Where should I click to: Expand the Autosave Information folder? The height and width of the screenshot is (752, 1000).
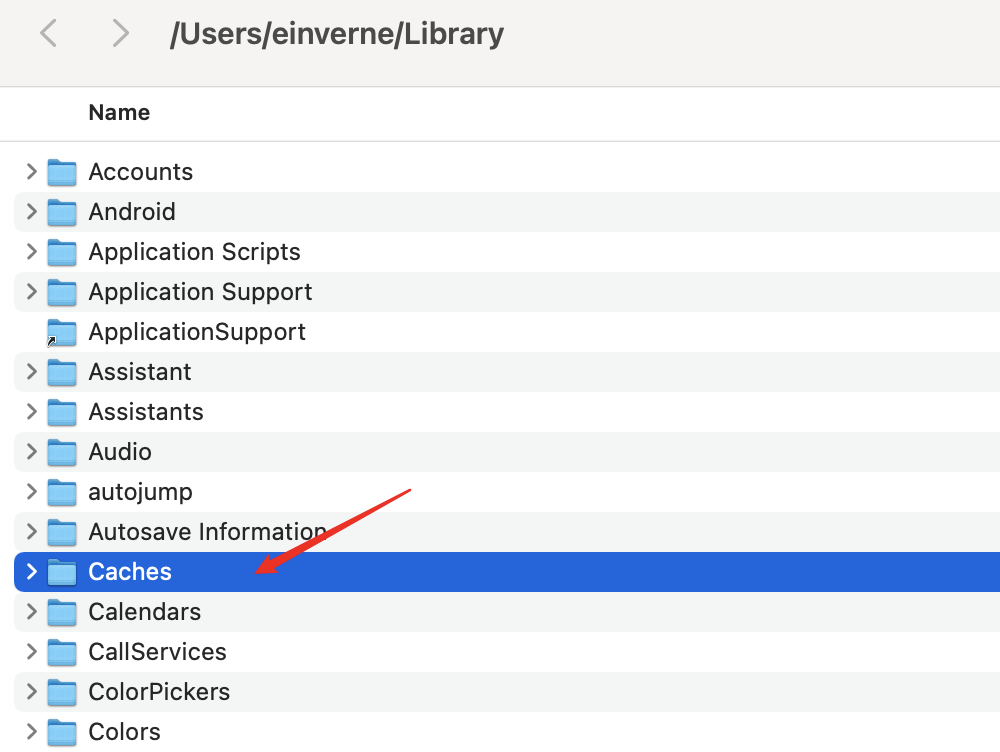(31, 532)
